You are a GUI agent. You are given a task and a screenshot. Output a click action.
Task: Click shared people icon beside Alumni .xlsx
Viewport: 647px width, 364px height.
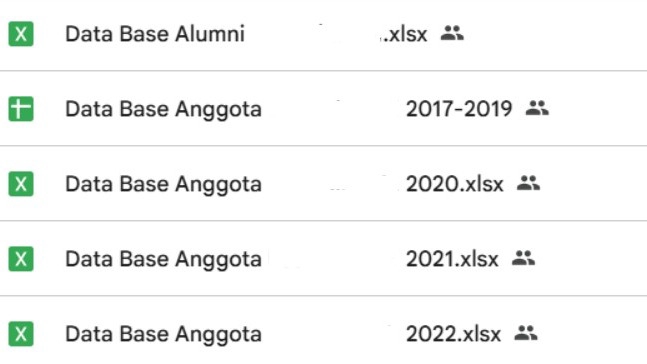tap(452, 33)
